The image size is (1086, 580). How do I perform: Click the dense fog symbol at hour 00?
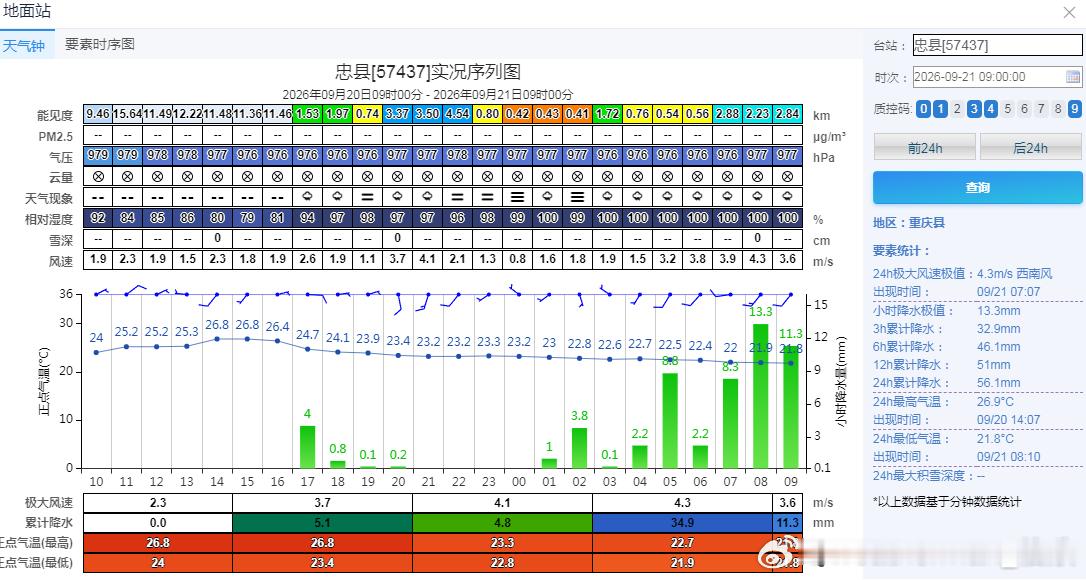click(517, 197)
